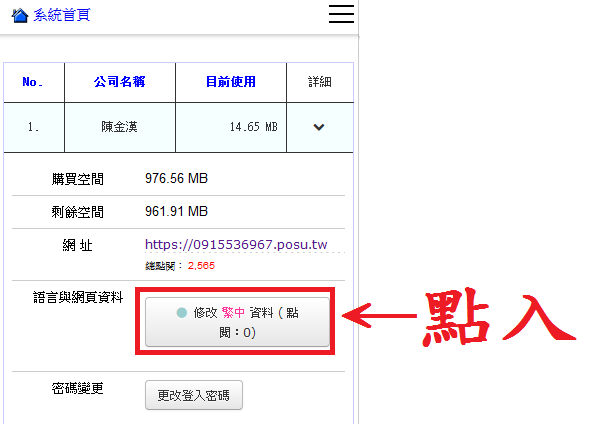The width and height of the screenshot is (590, 424).
Task: Click the 更改登入密碼 button
Action: (x=194, y=395)
